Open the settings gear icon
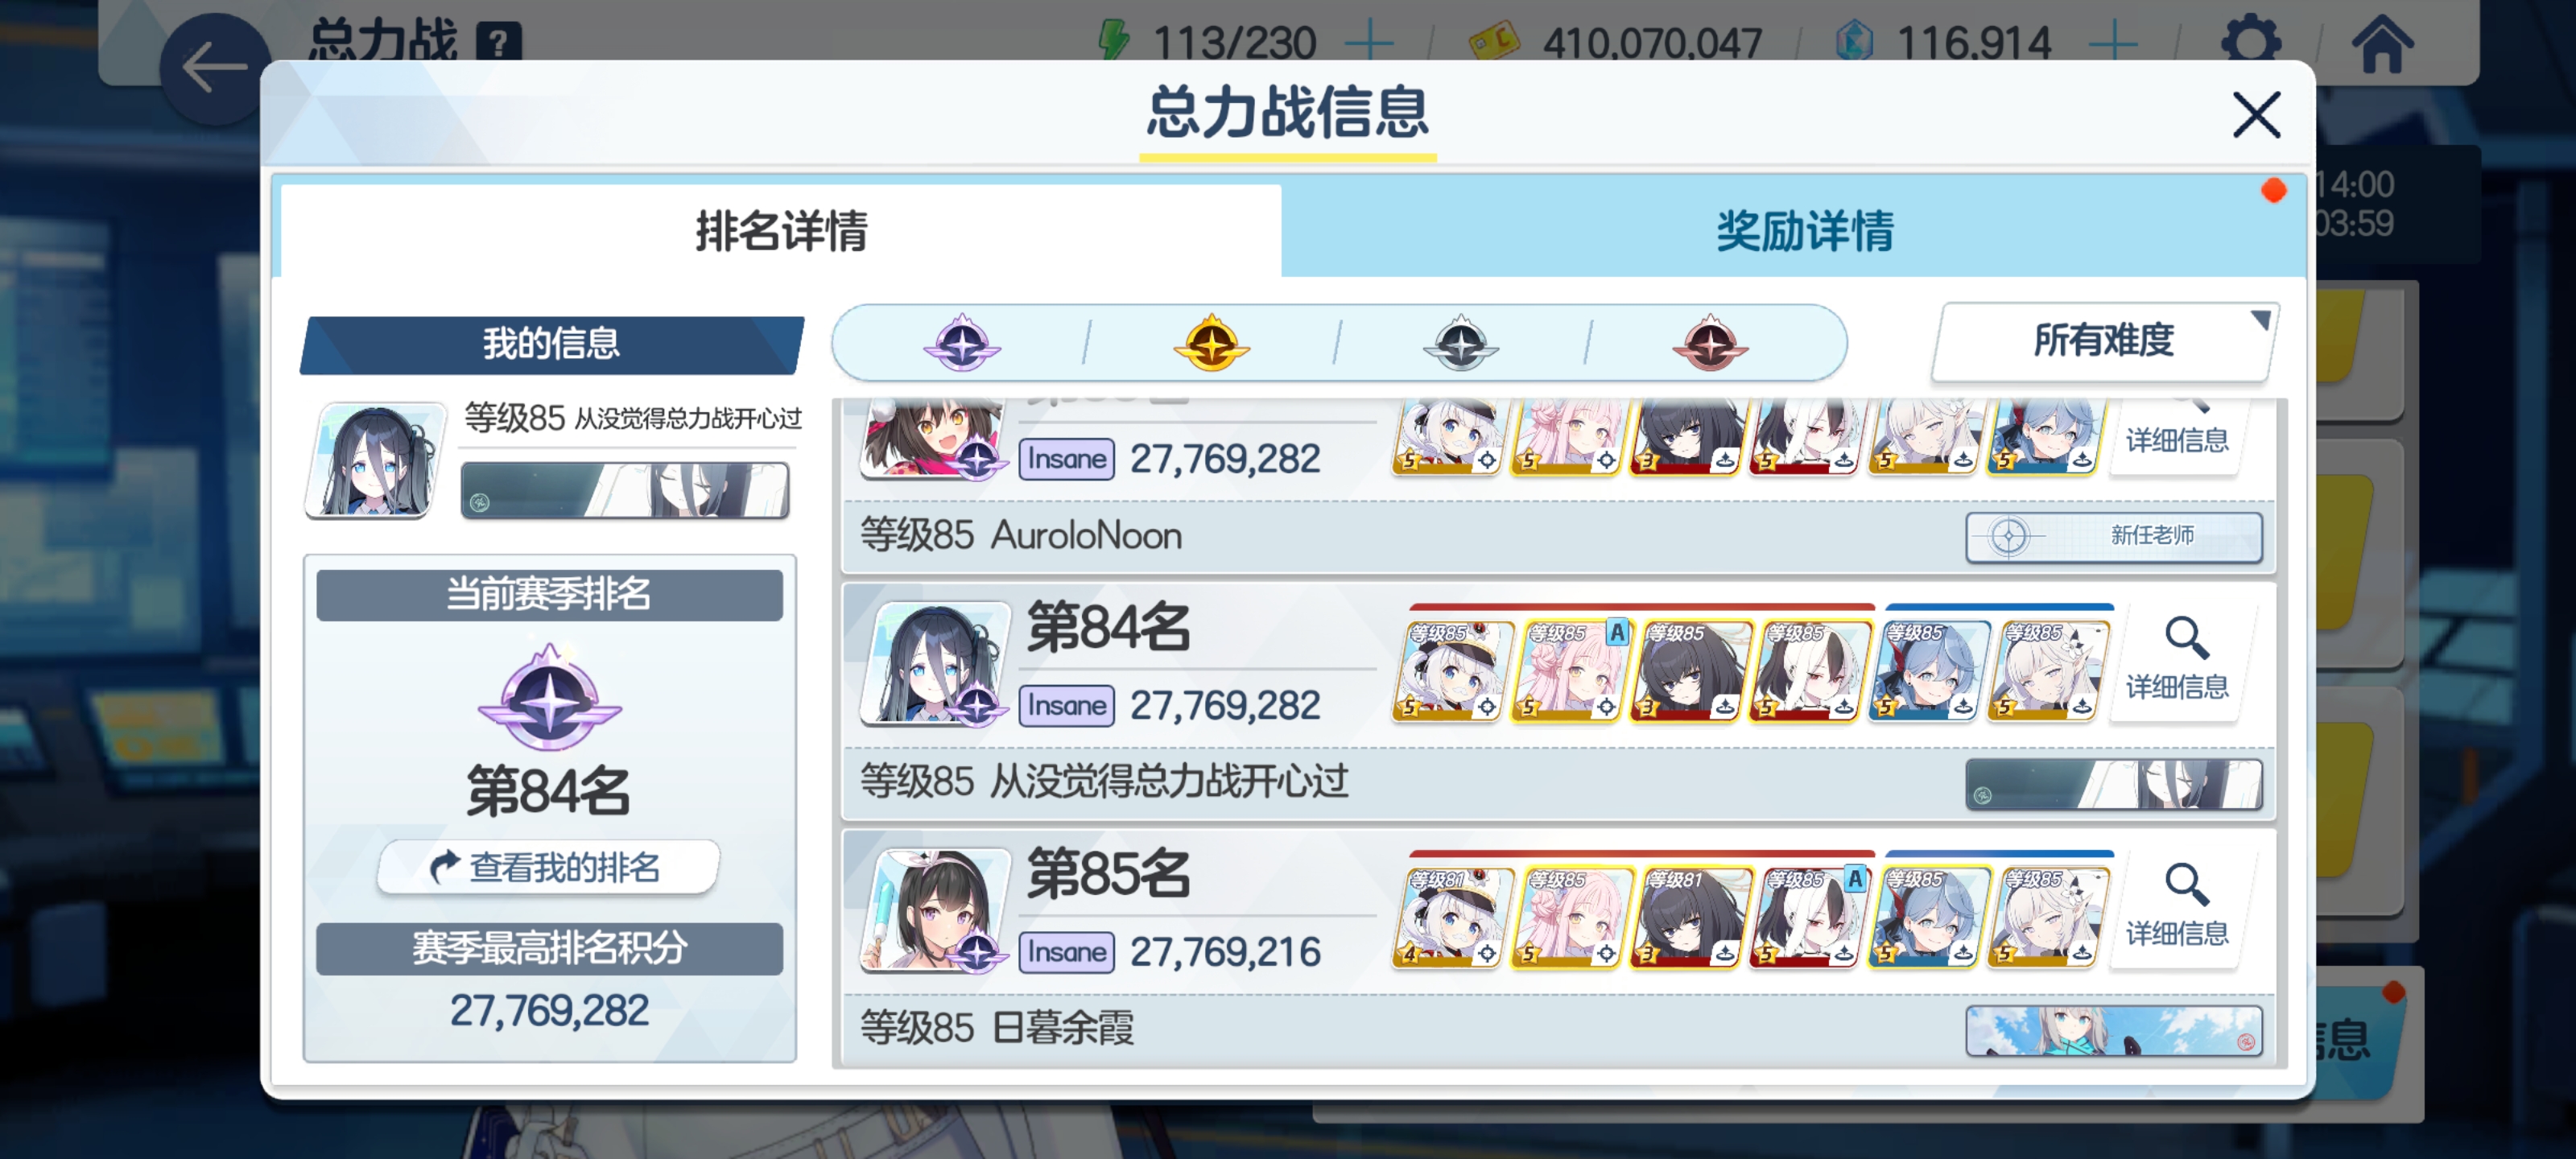Image resolution: width=2576 pixels, height=1159 pixels. coord(2251,42)
